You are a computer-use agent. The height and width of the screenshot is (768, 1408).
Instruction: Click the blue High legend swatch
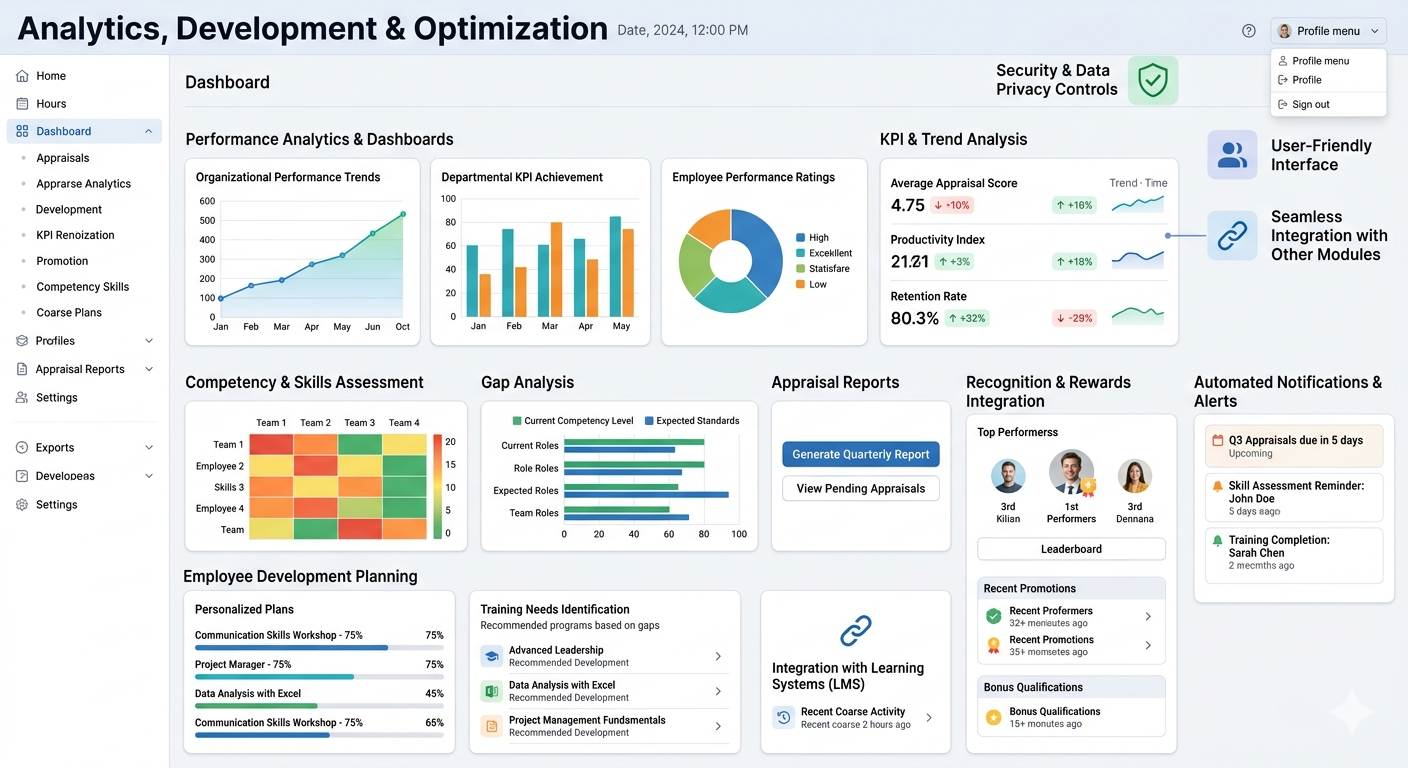coord(800,238)
